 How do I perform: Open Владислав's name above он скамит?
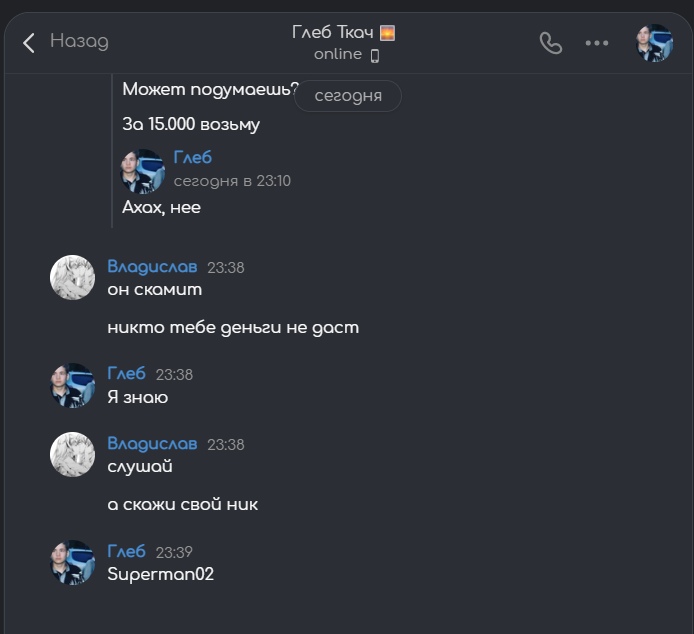point(152,267)
